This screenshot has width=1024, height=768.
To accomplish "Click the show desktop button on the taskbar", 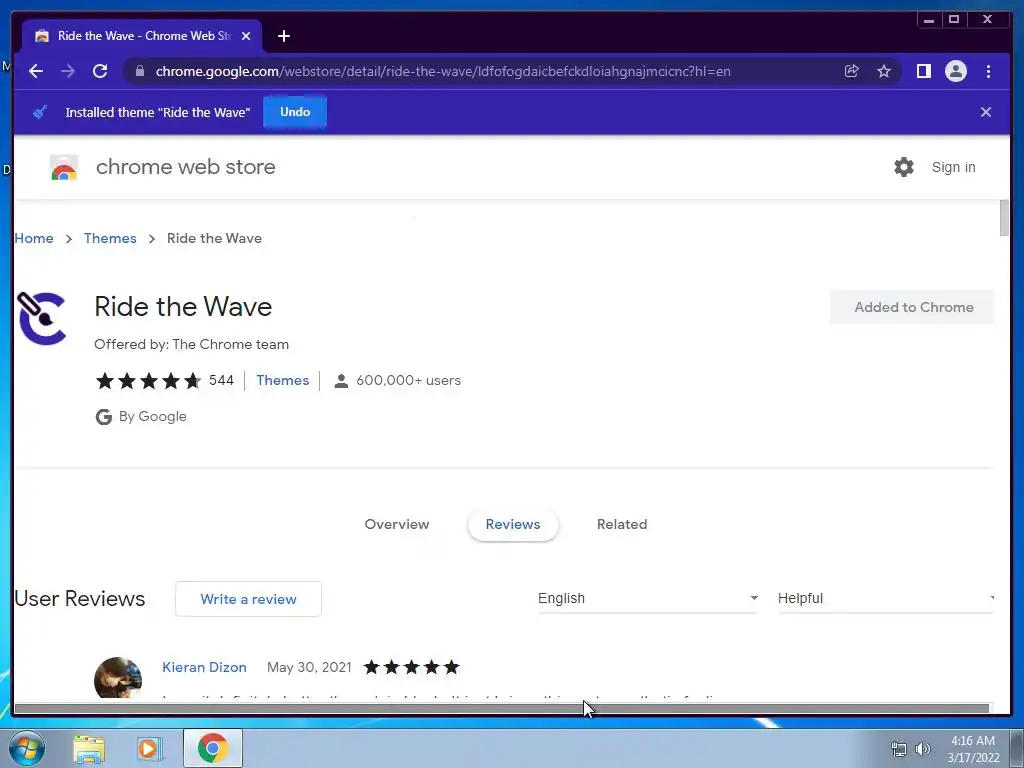I will (x=1017, y=748).
